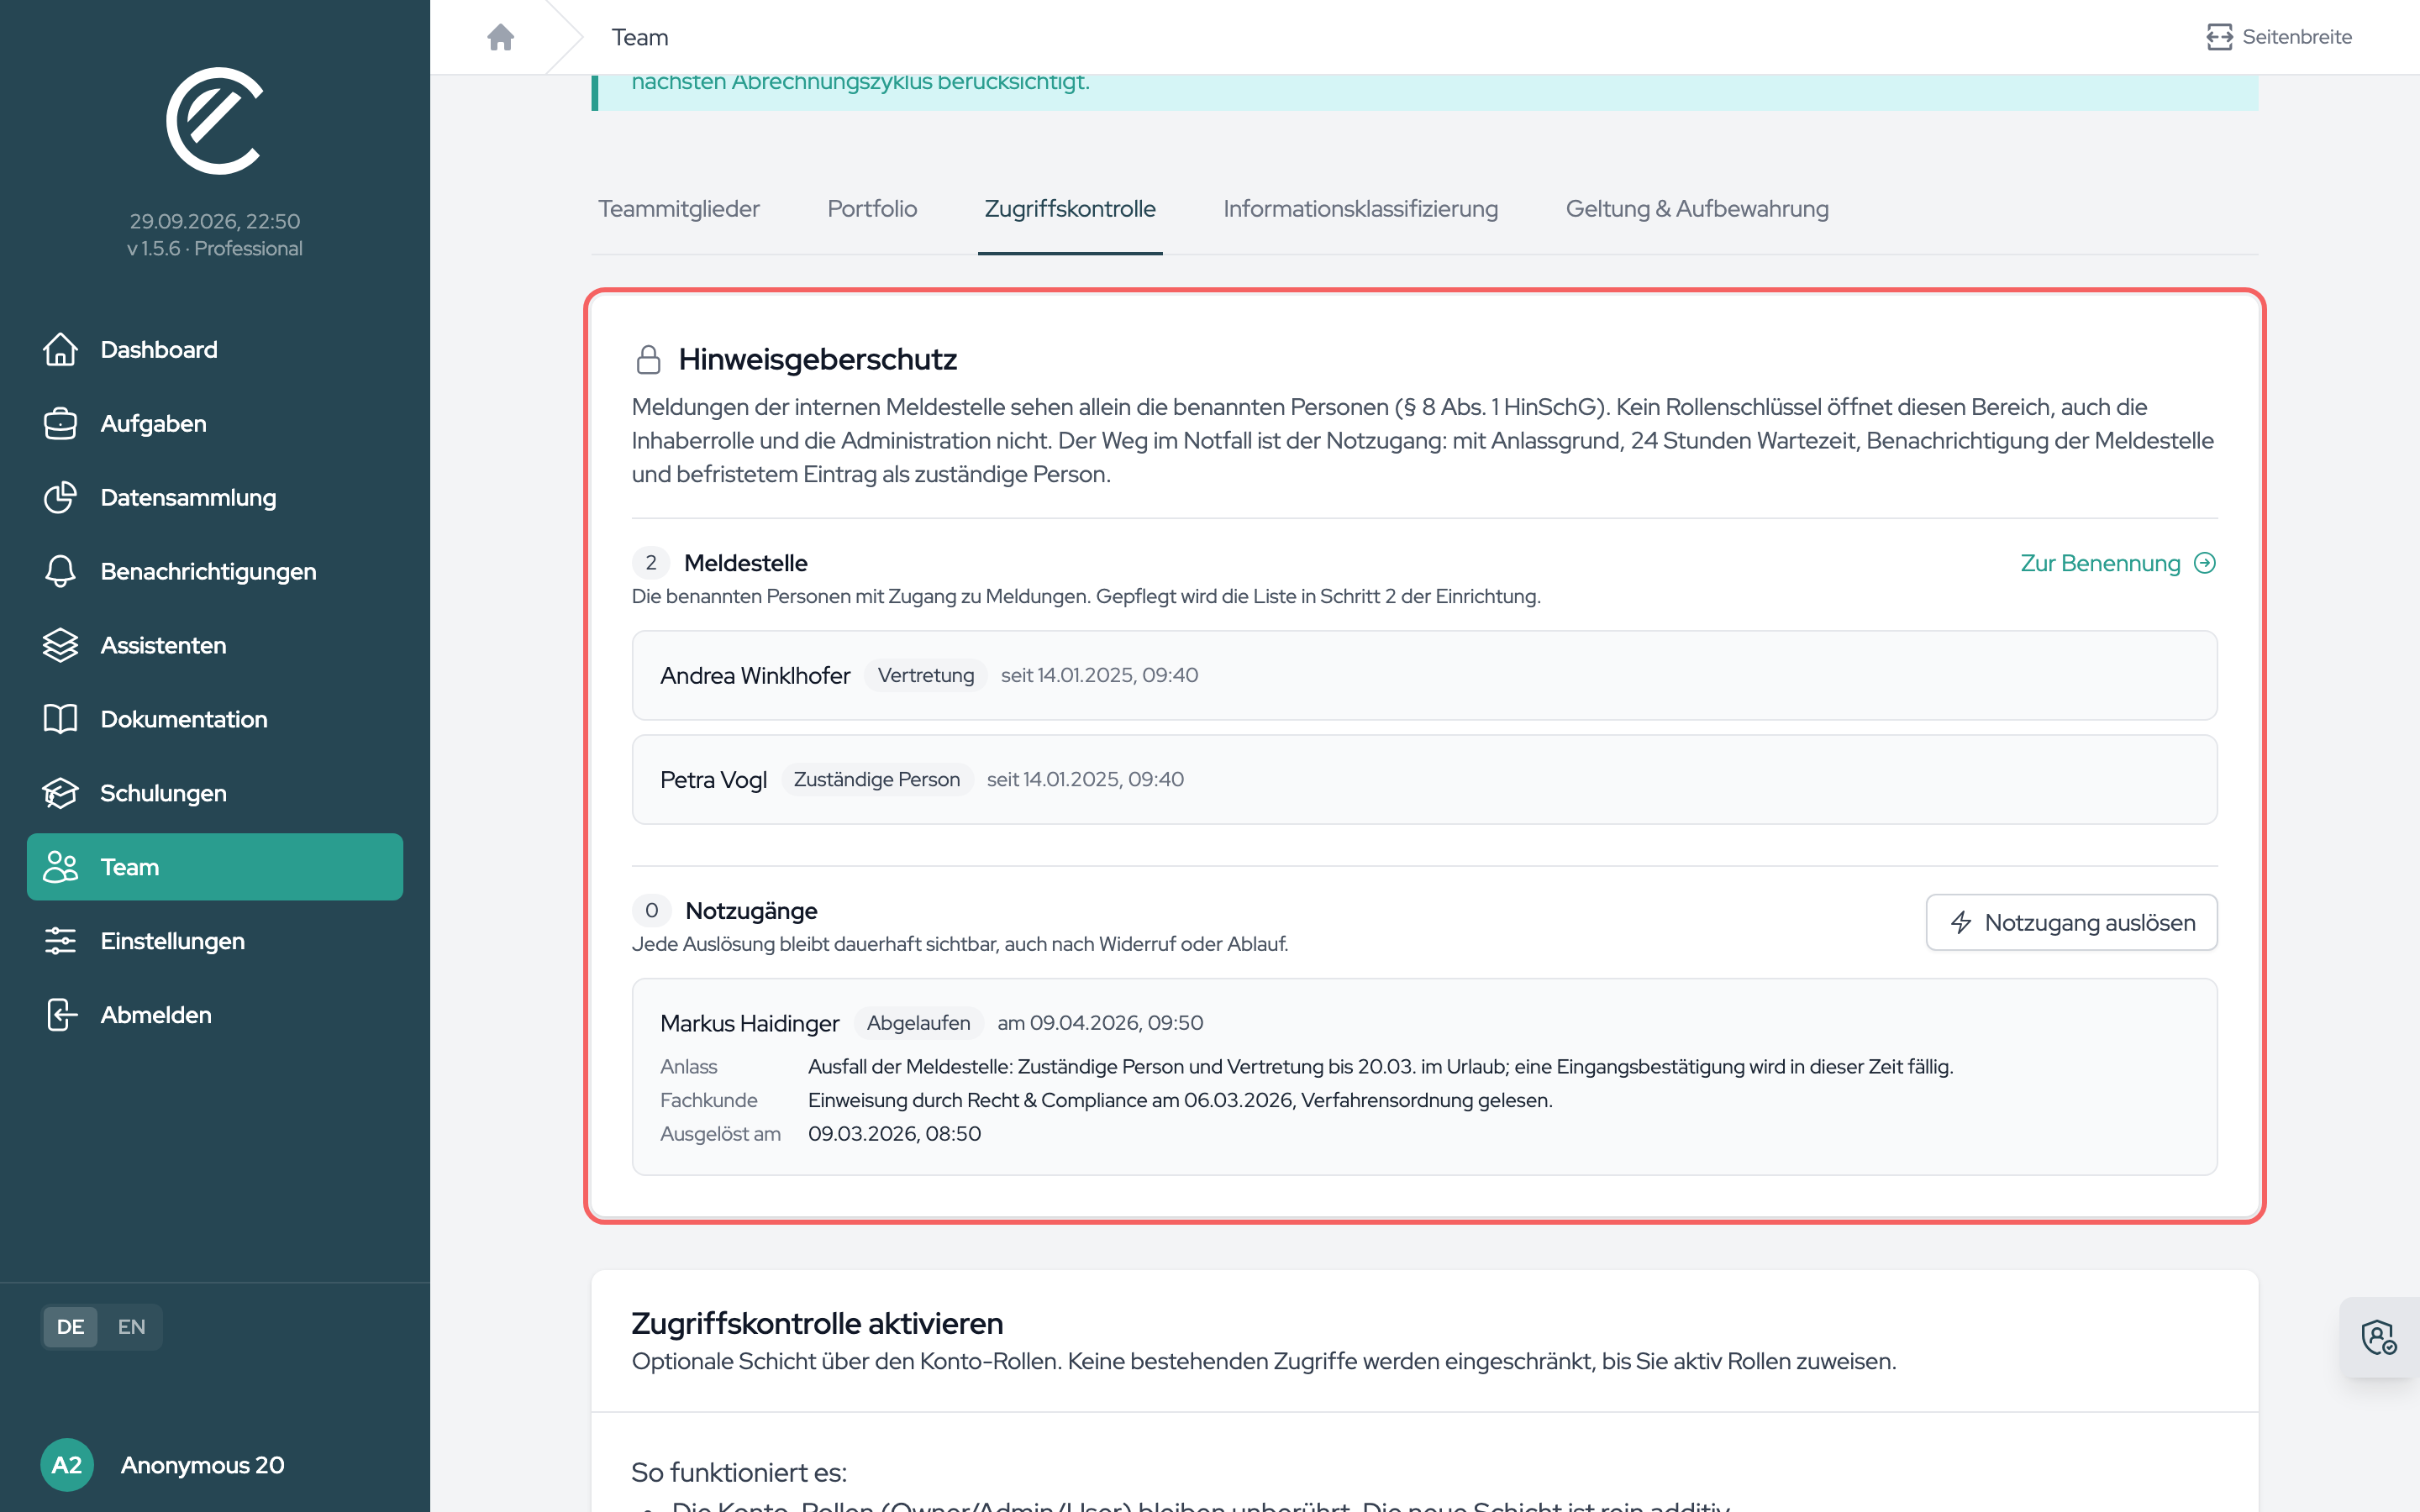Viewport: 2420px width, 1512px height.
Task: Click the Dokumentation book icon
Action: (x=60, y=719)
